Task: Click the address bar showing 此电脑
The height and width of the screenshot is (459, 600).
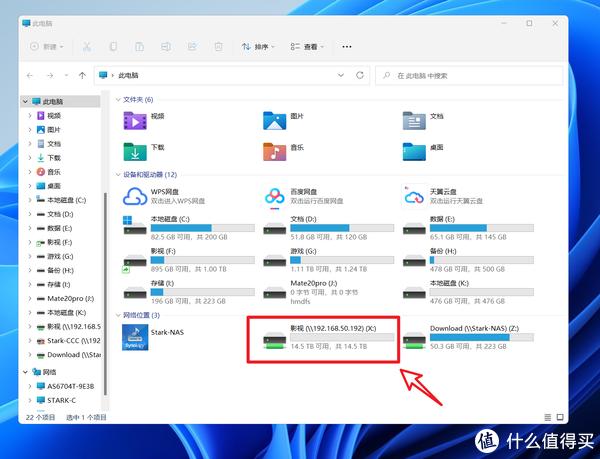Action: point(232,75)
